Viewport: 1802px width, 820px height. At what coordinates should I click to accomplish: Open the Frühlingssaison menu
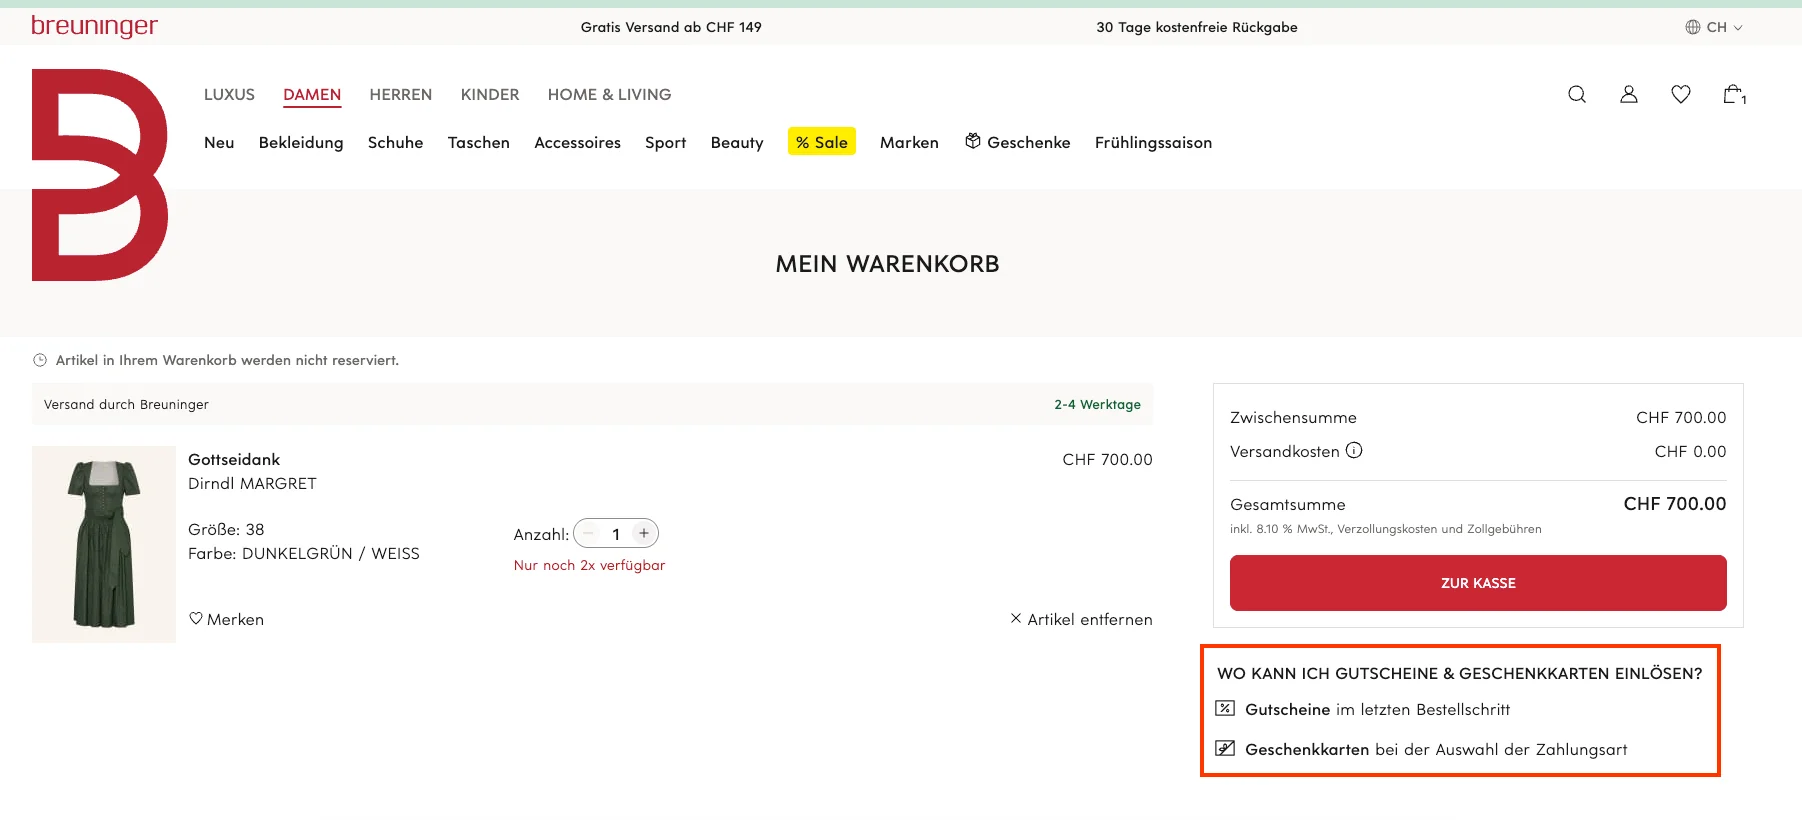(x=1153, y=142)
